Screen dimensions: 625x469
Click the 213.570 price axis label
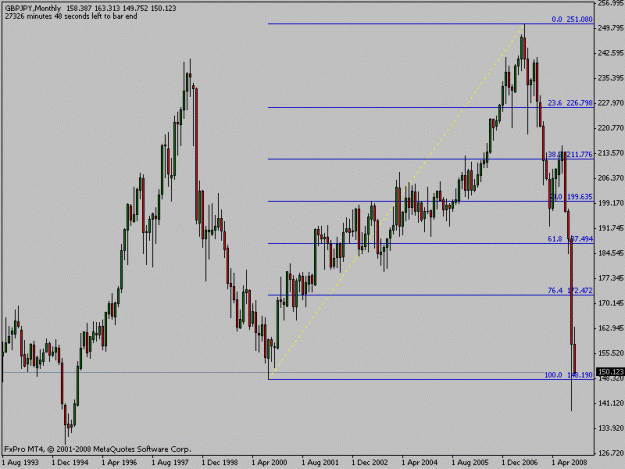[x=611, y=153]
